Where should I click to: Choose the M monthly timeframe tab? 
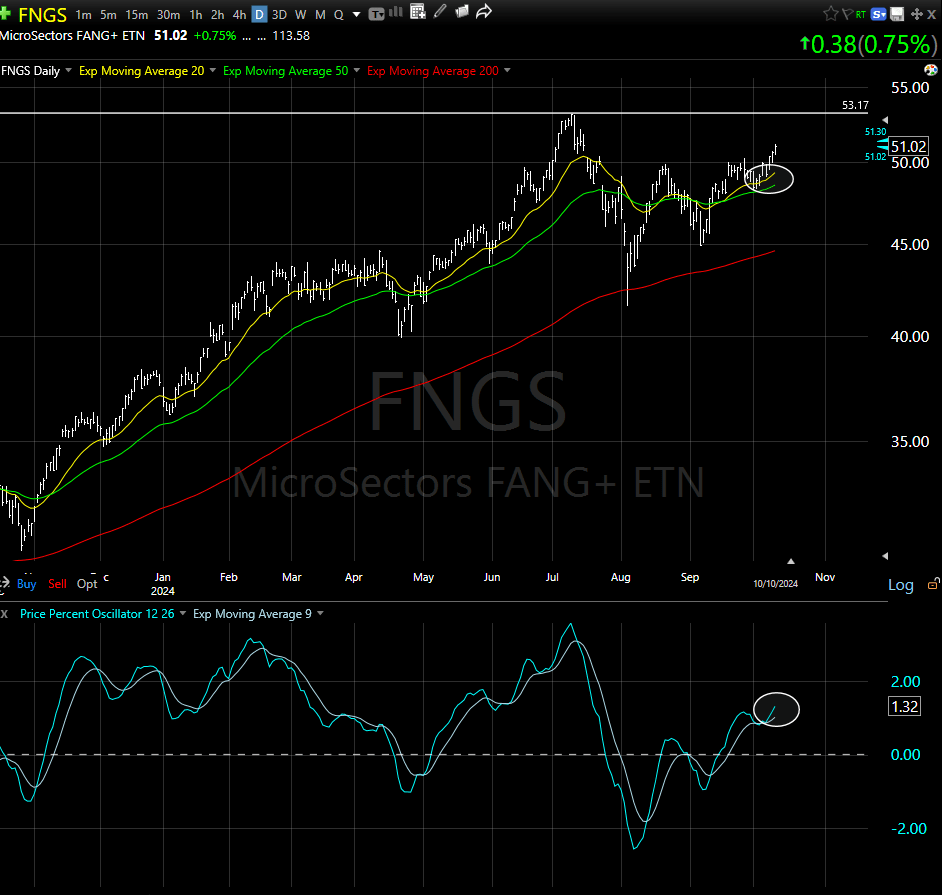click(x=320, y=14)
